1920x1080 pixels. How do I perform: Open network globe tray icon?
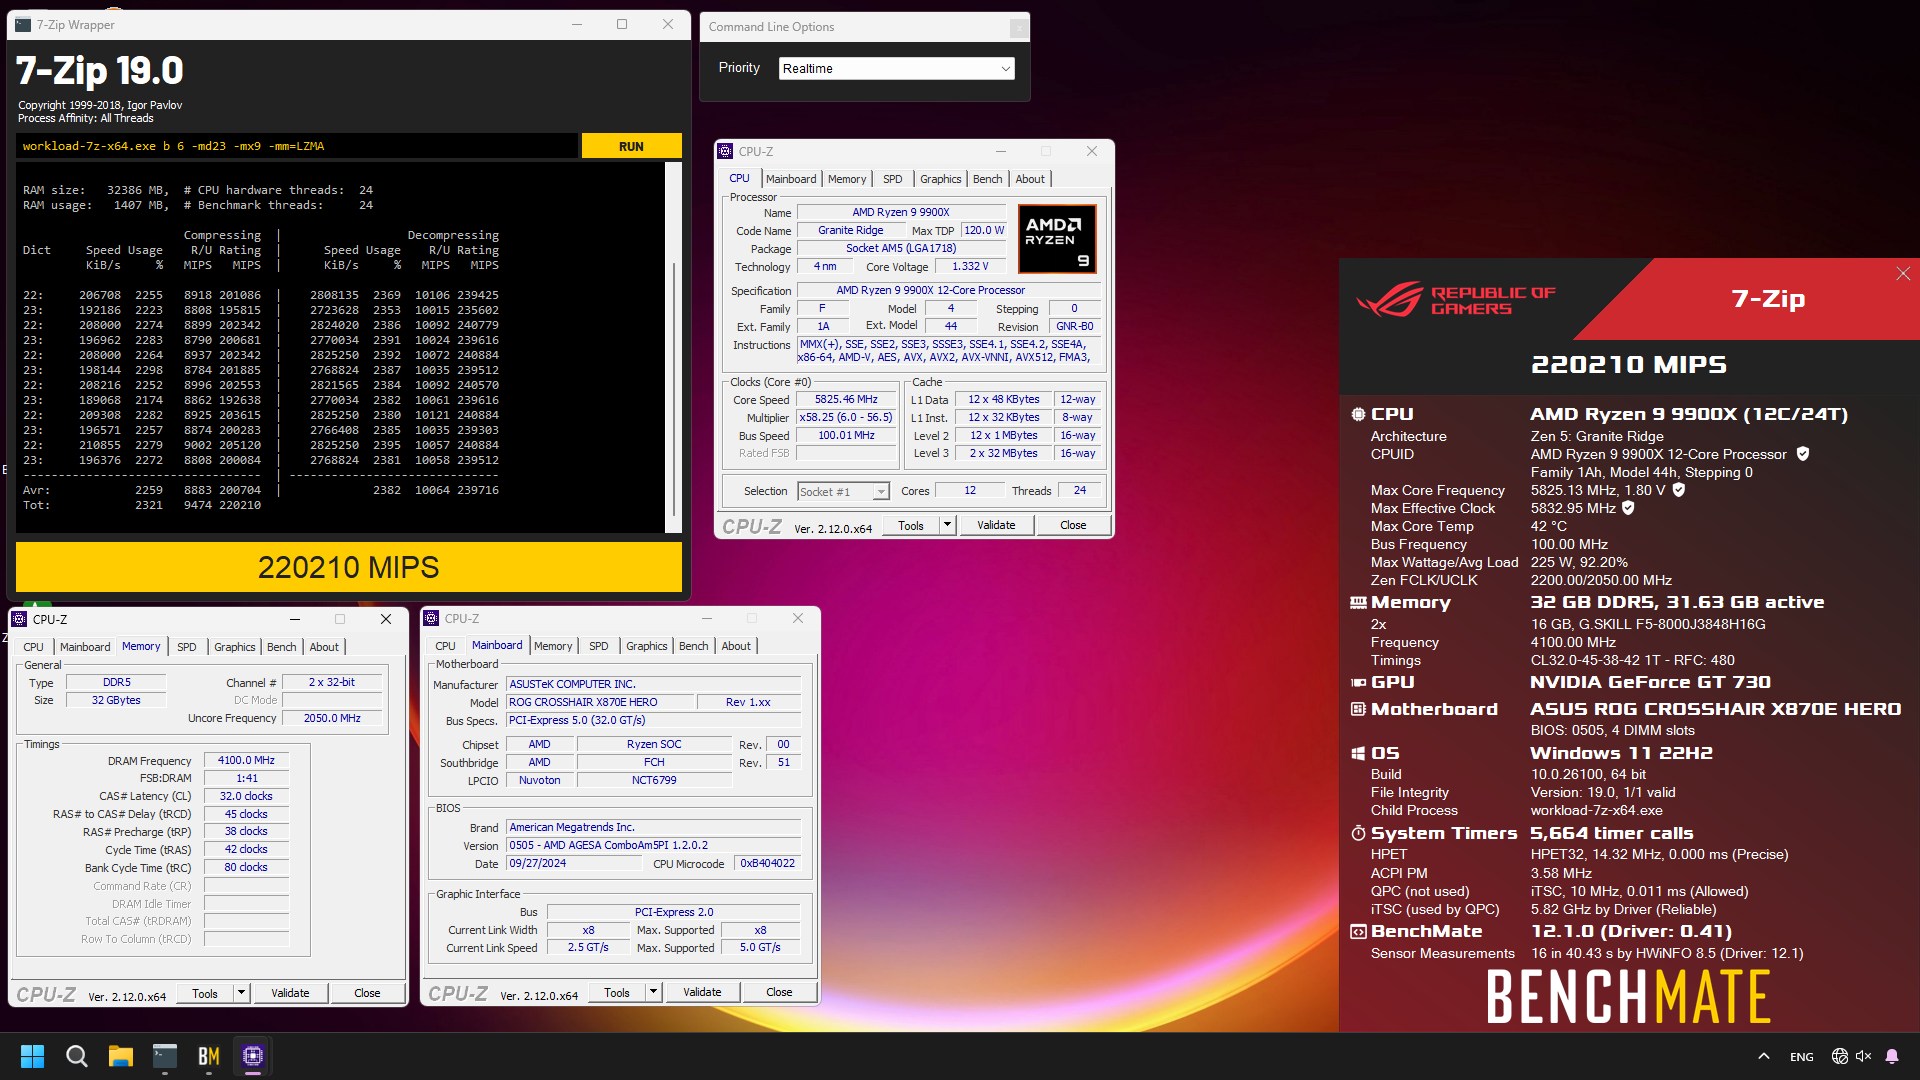tap(1839, 1056)
